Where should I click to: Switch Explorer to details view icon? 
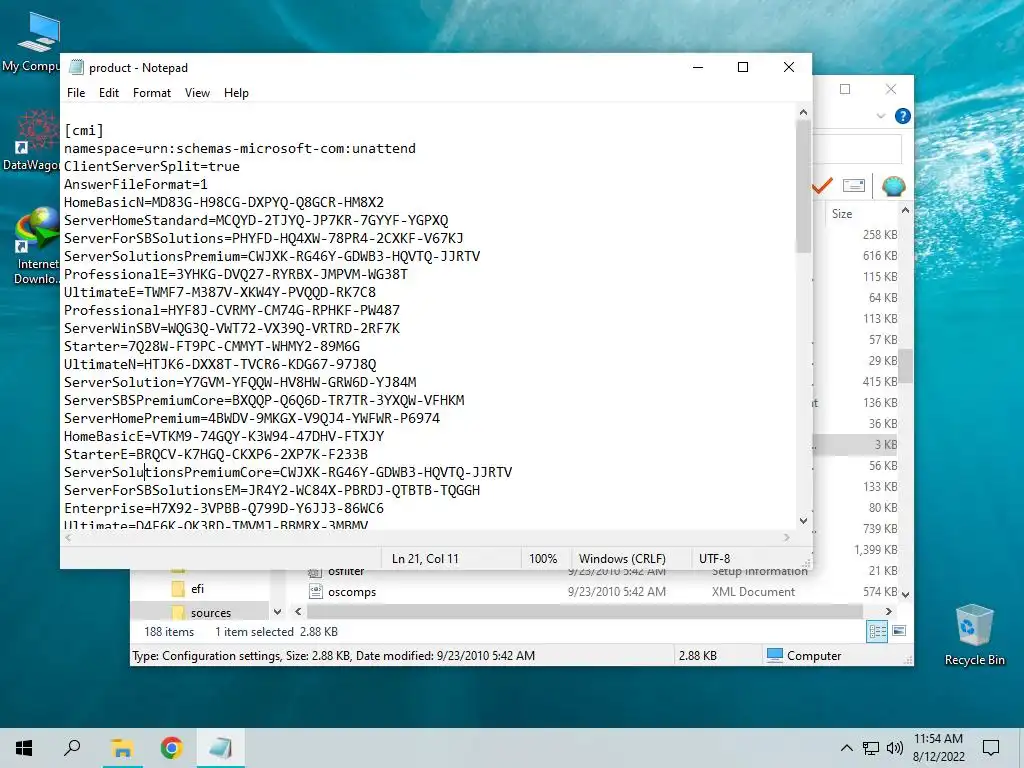point(877,632)
